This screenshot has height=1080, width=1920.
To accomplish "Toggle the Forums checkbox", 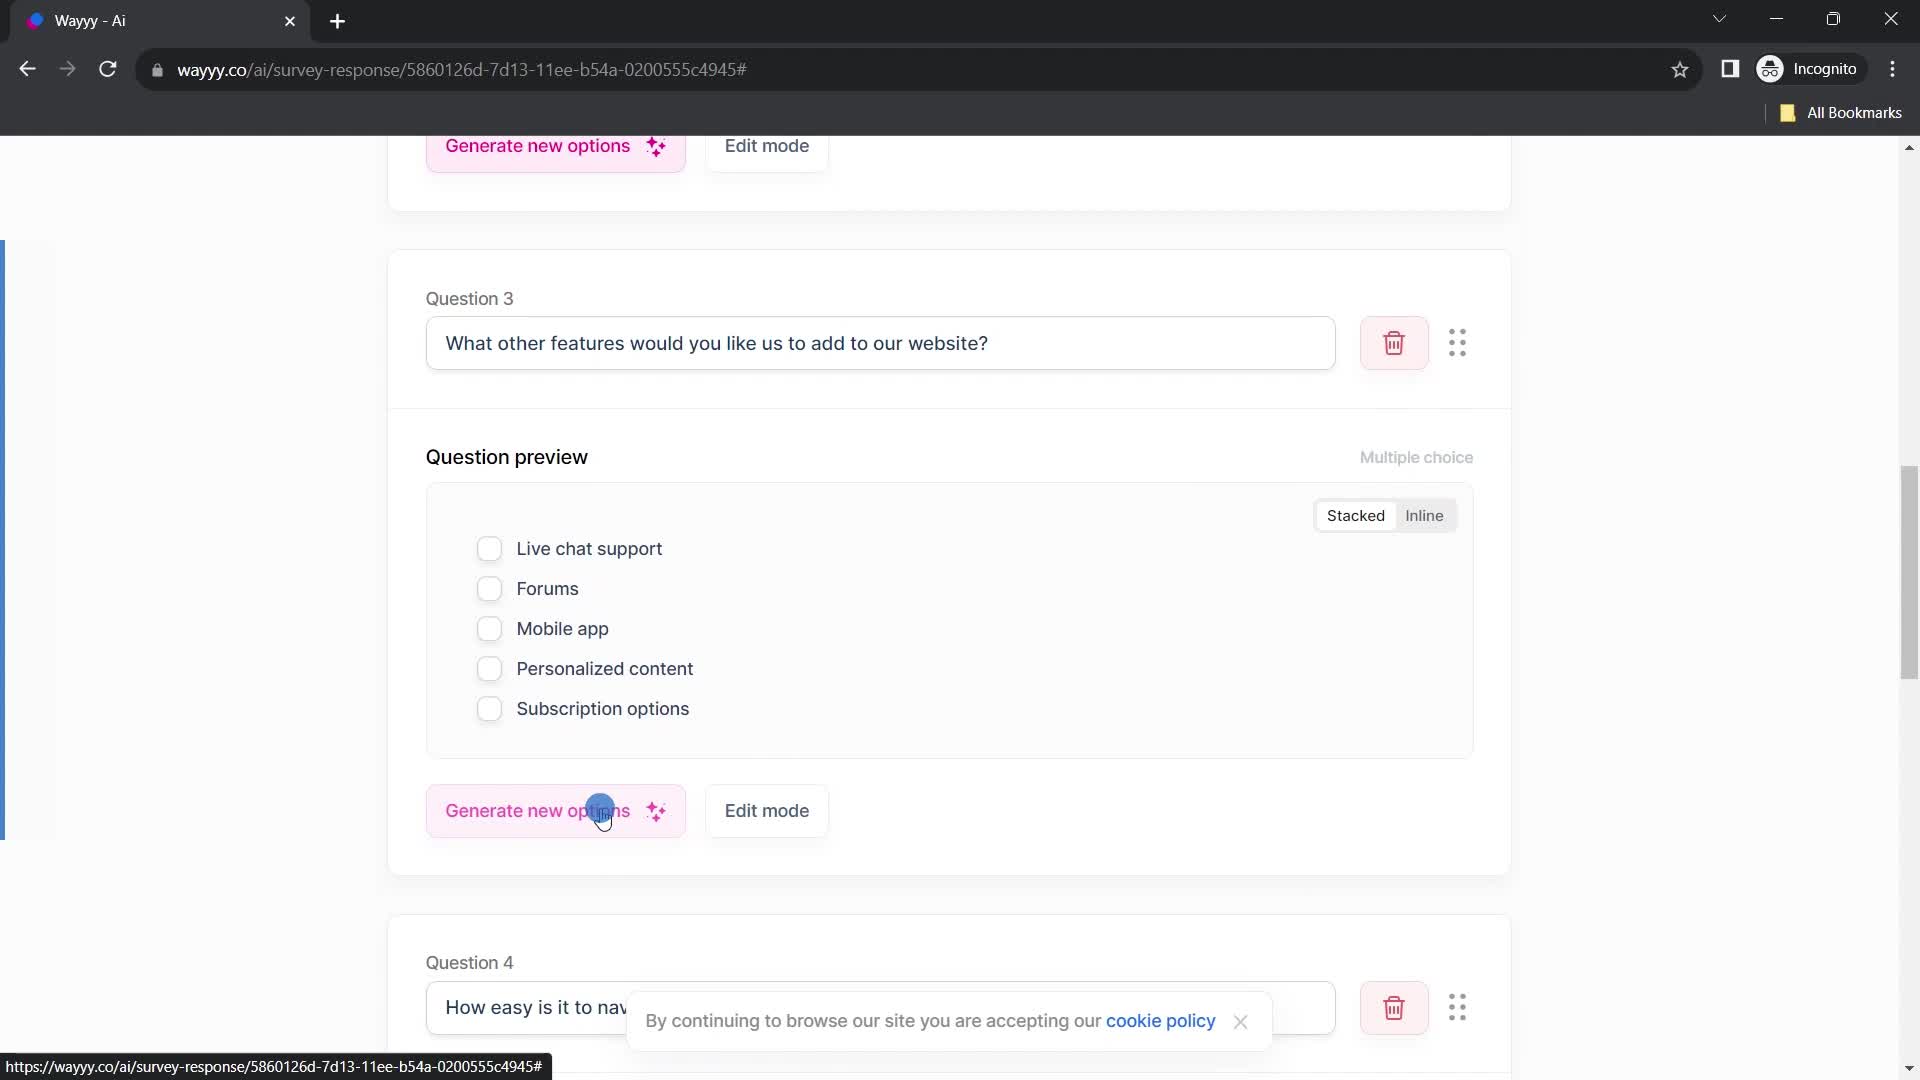I will [x=491, y=589].
